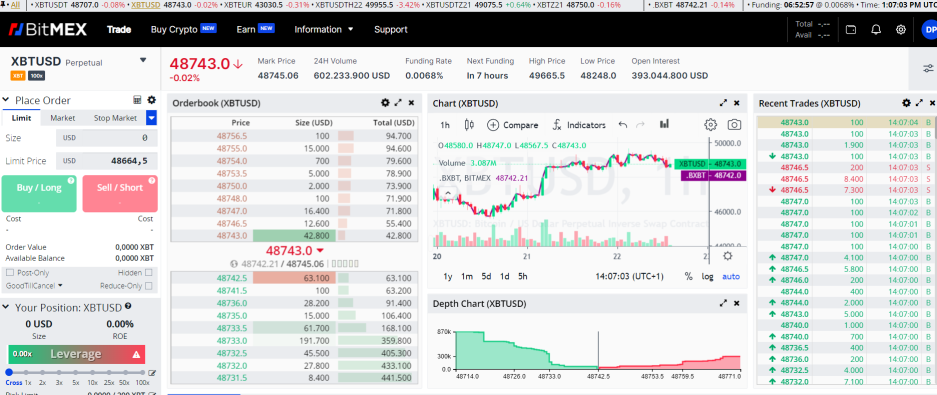This screenshot has height=395, width=937.
Task: Open Support nav link
Action: coord(391,29)
